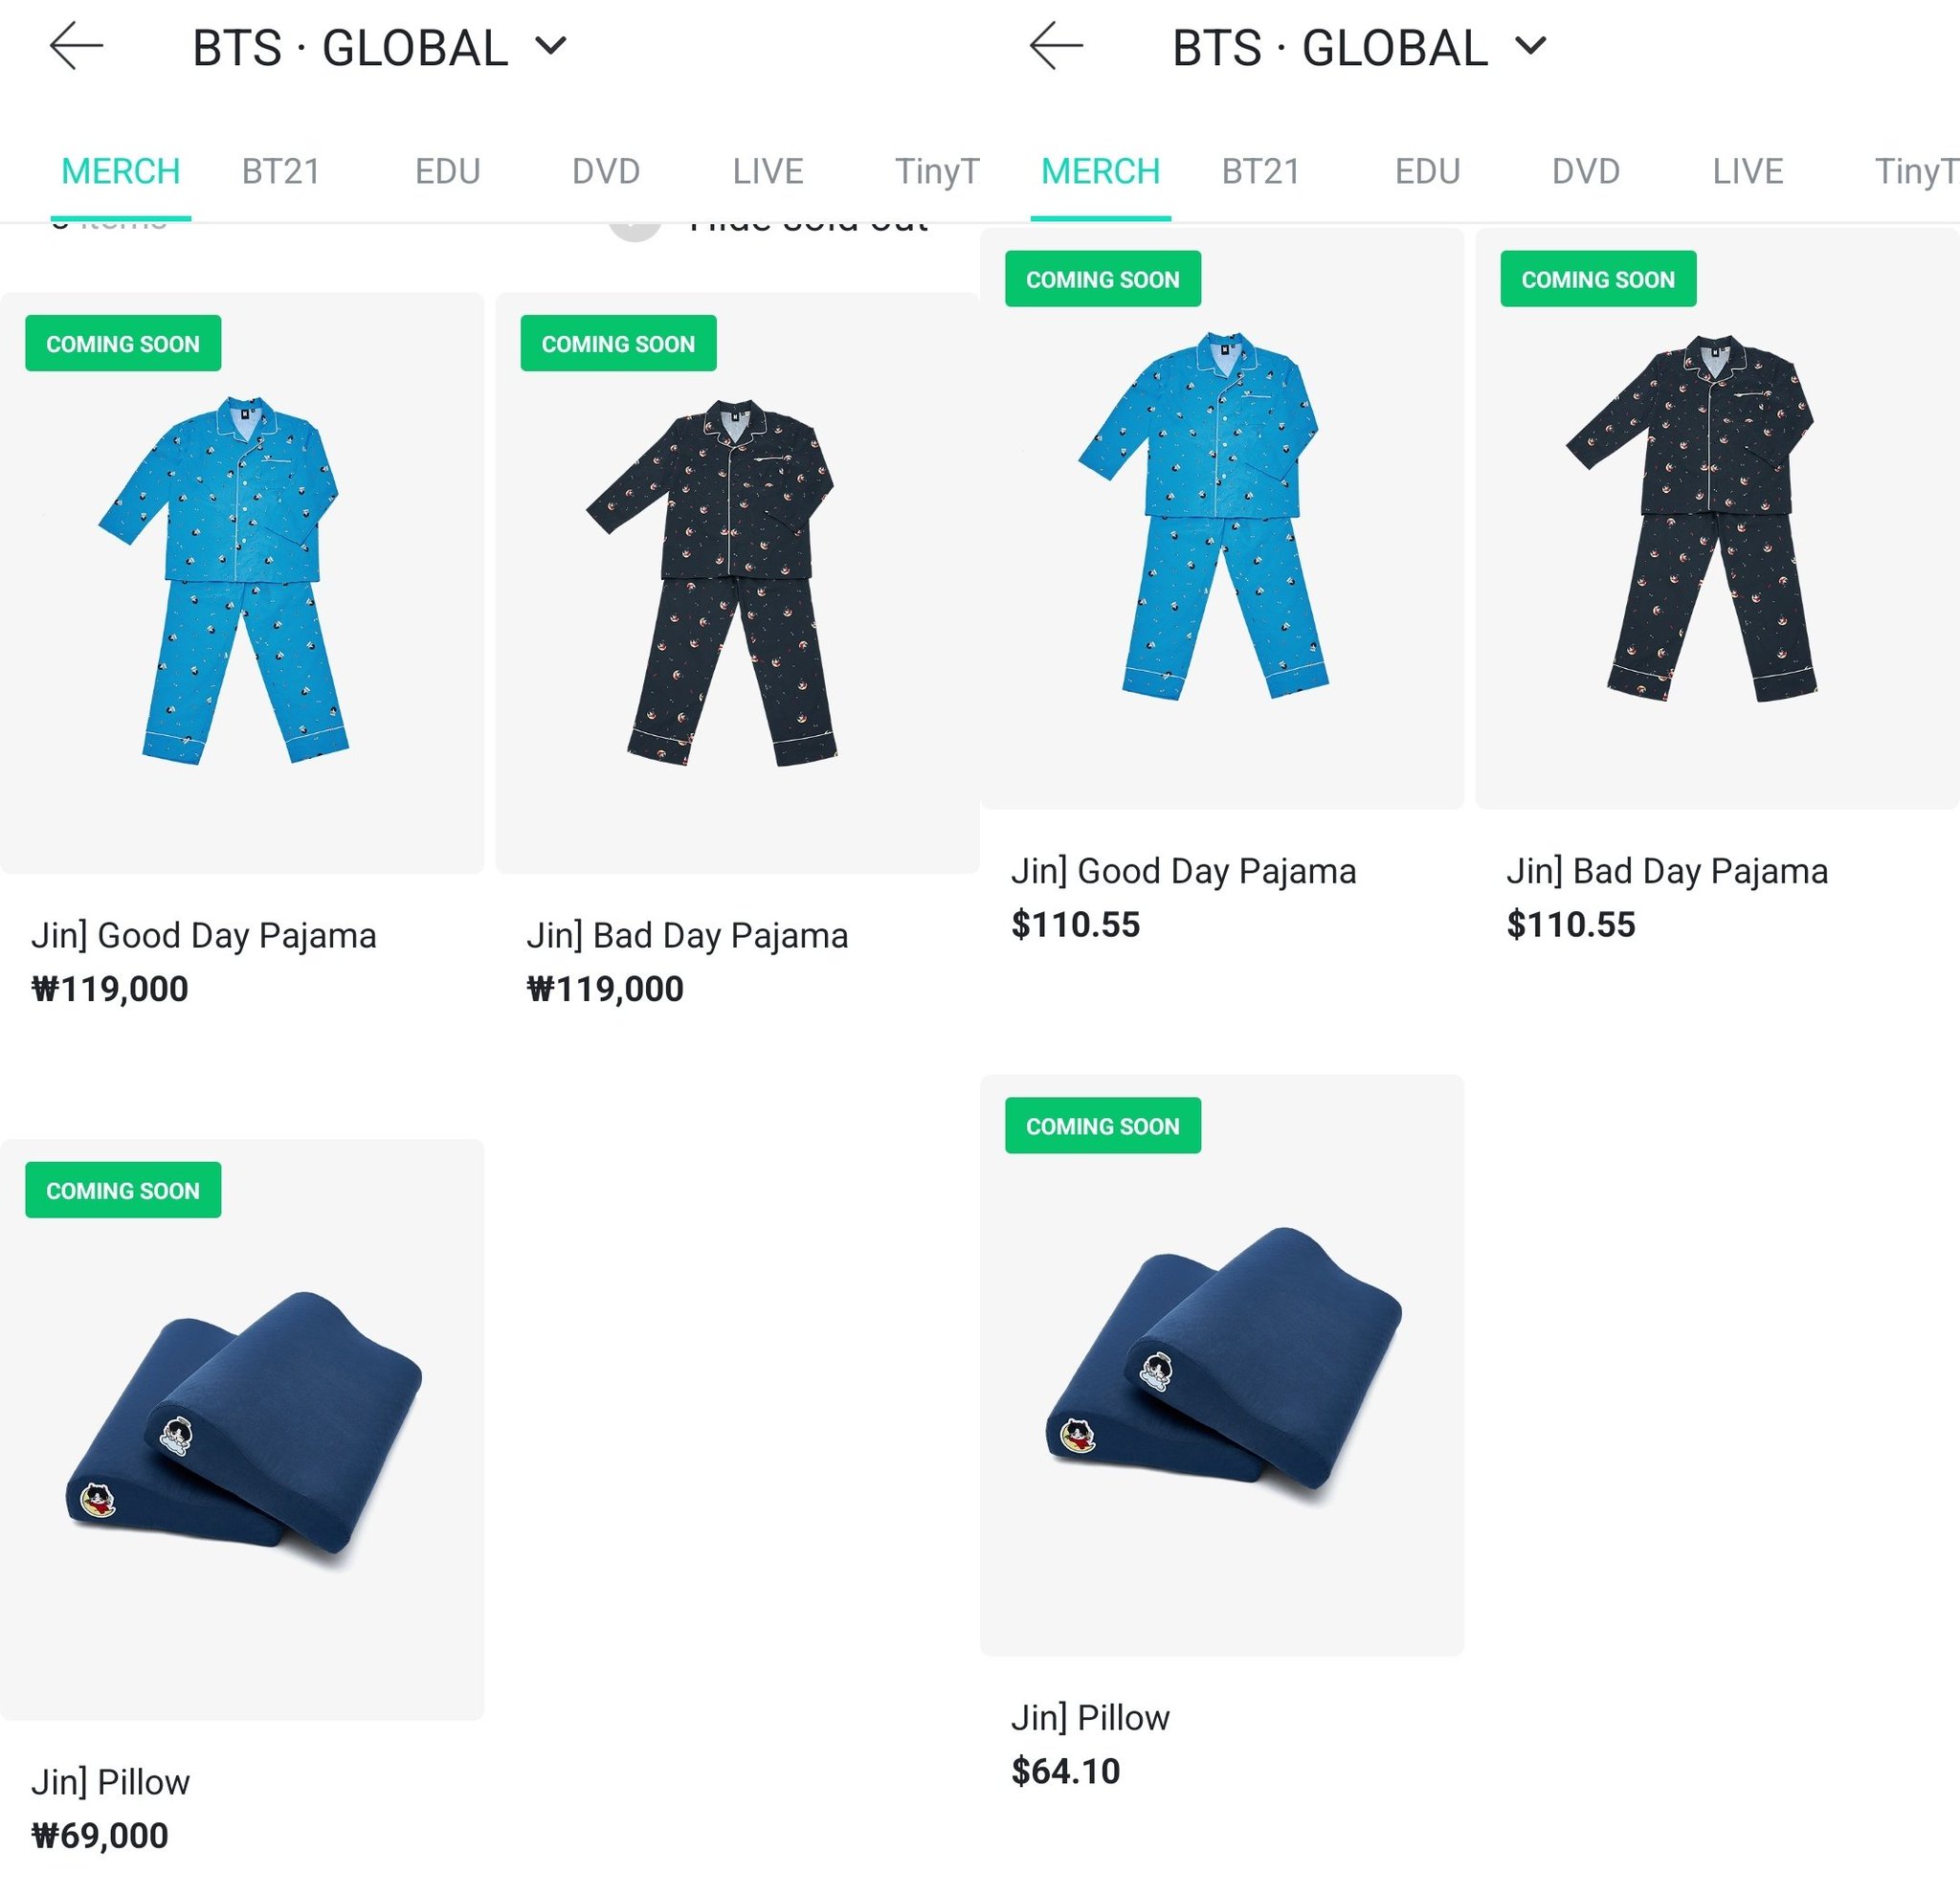The height and width of the screenshot is (1896, 1960).
Task: Select the TinyT tab on left screen
Action: 936,171
